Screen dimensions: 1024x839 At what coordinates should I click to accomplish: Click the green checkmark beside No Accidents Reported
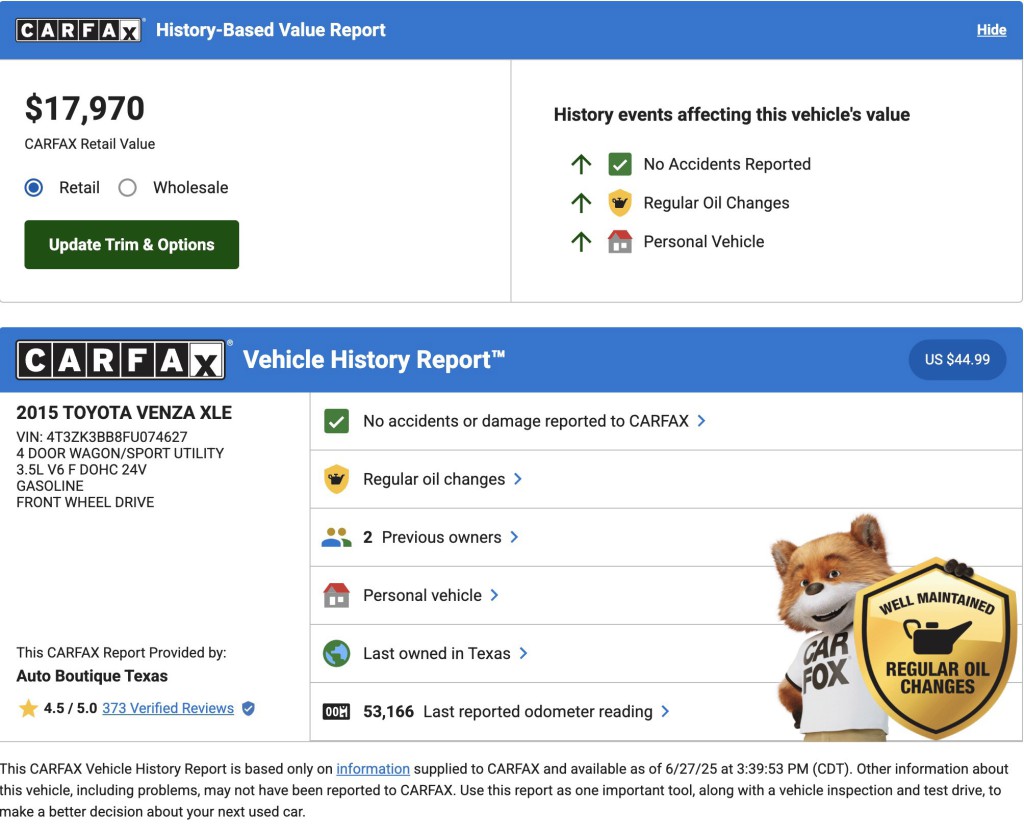click(x=620, y=164)
